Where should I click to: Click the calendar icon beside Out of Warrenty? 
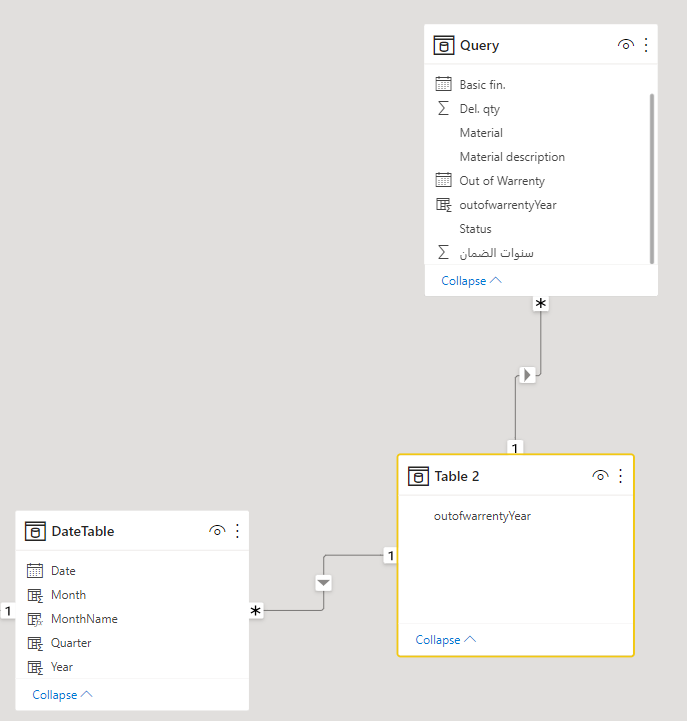click(443, 180)
